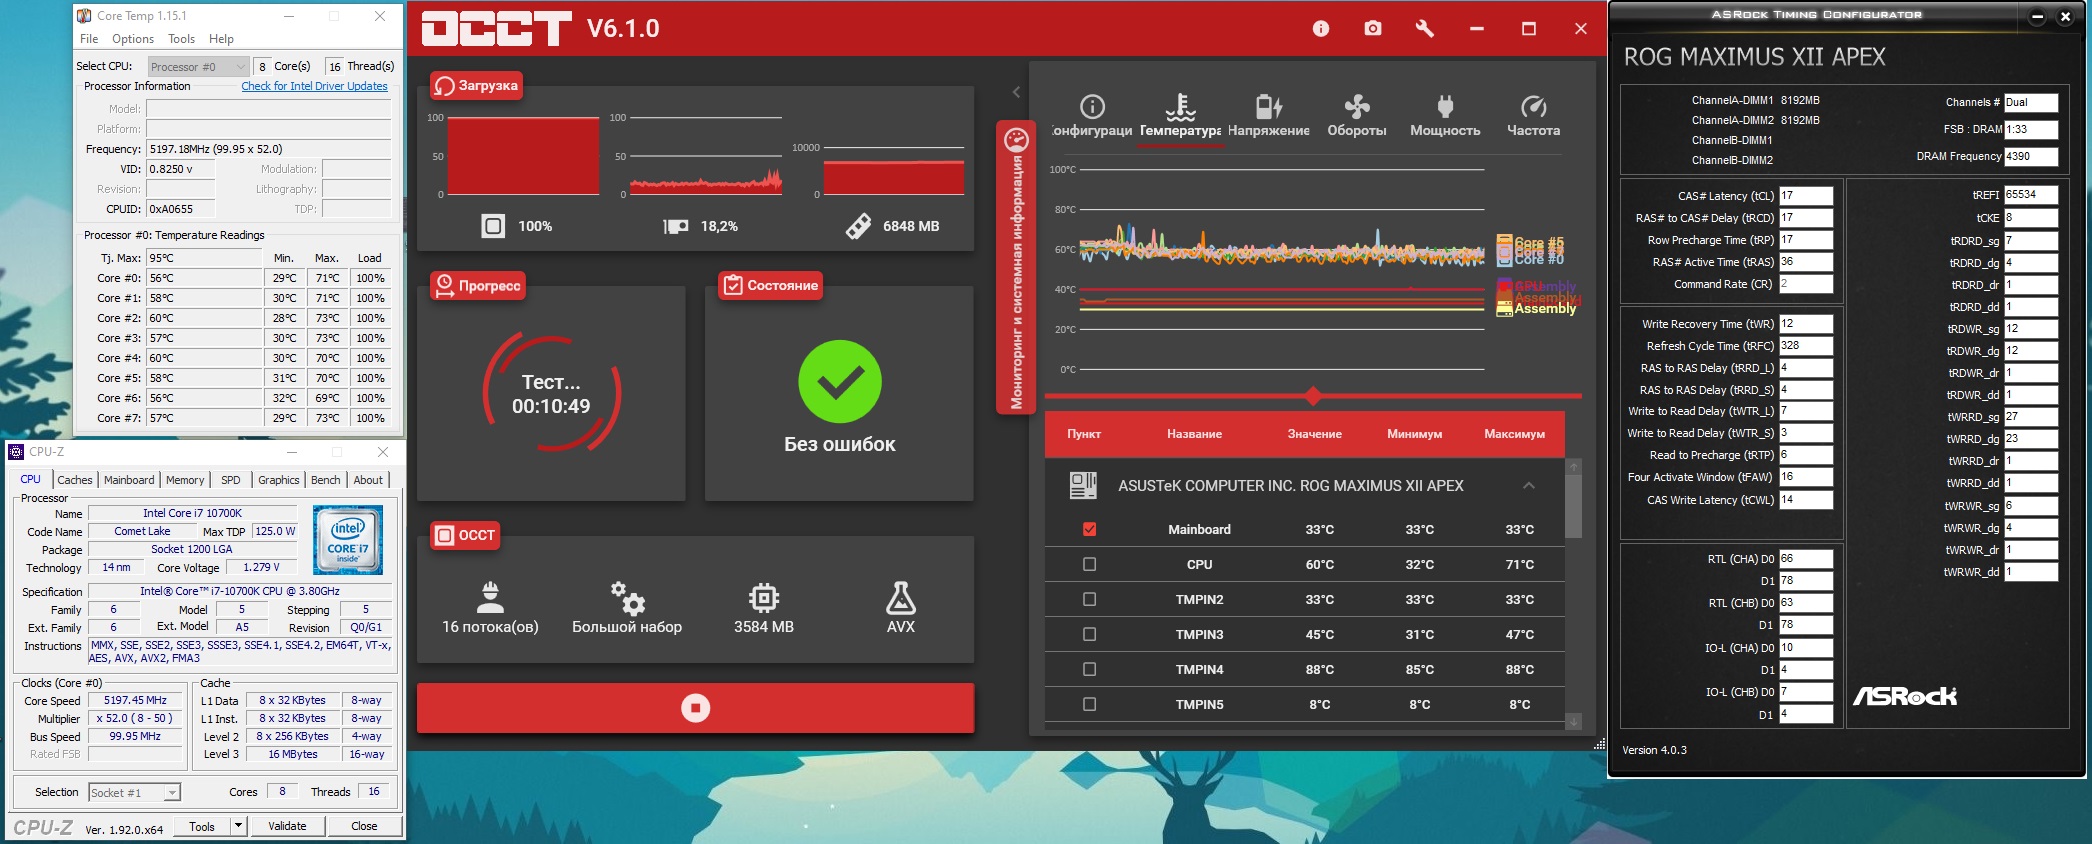This screenshot has width=2092, height=844.
Task: Click the 3584 MB memory chip icon
Action: click(764, 598)
